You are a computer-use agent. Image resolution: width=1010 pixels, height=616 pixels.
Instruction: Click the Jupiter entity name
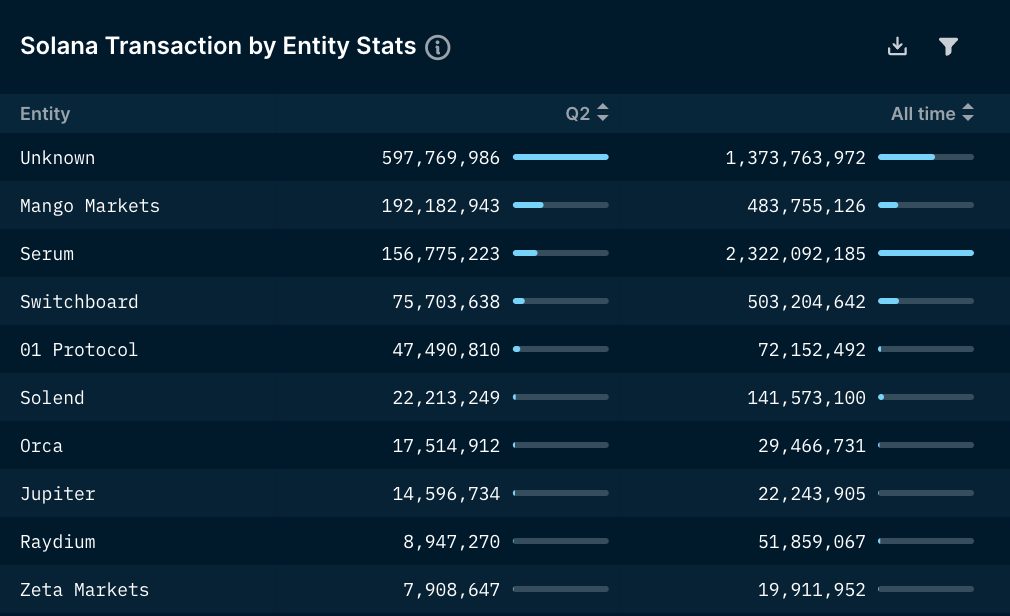click(58, 494)
